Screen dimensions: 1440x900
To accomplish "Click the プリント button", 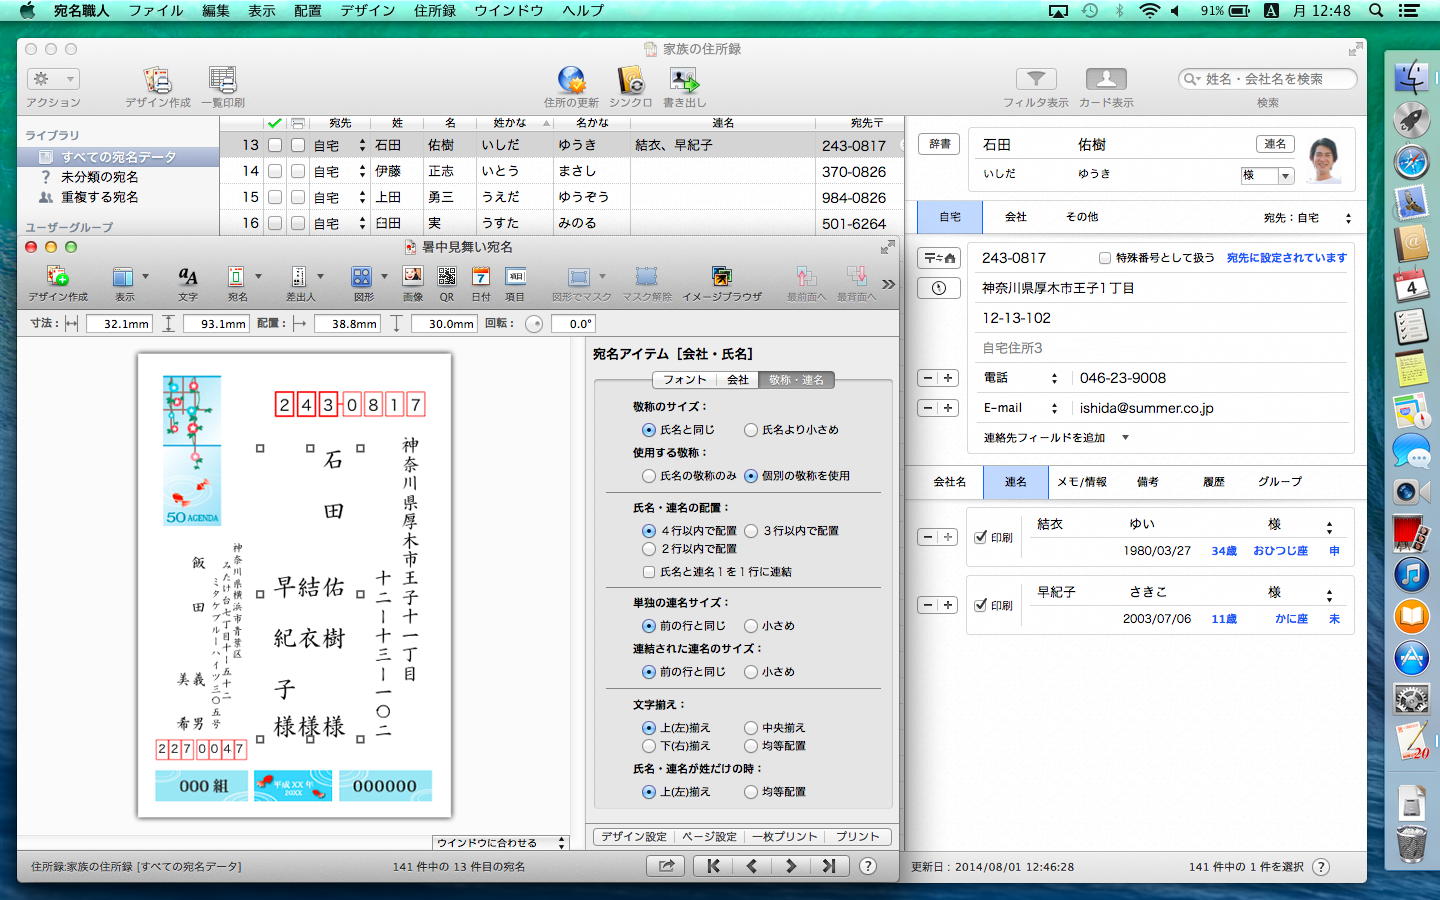I will coord(858,837).
